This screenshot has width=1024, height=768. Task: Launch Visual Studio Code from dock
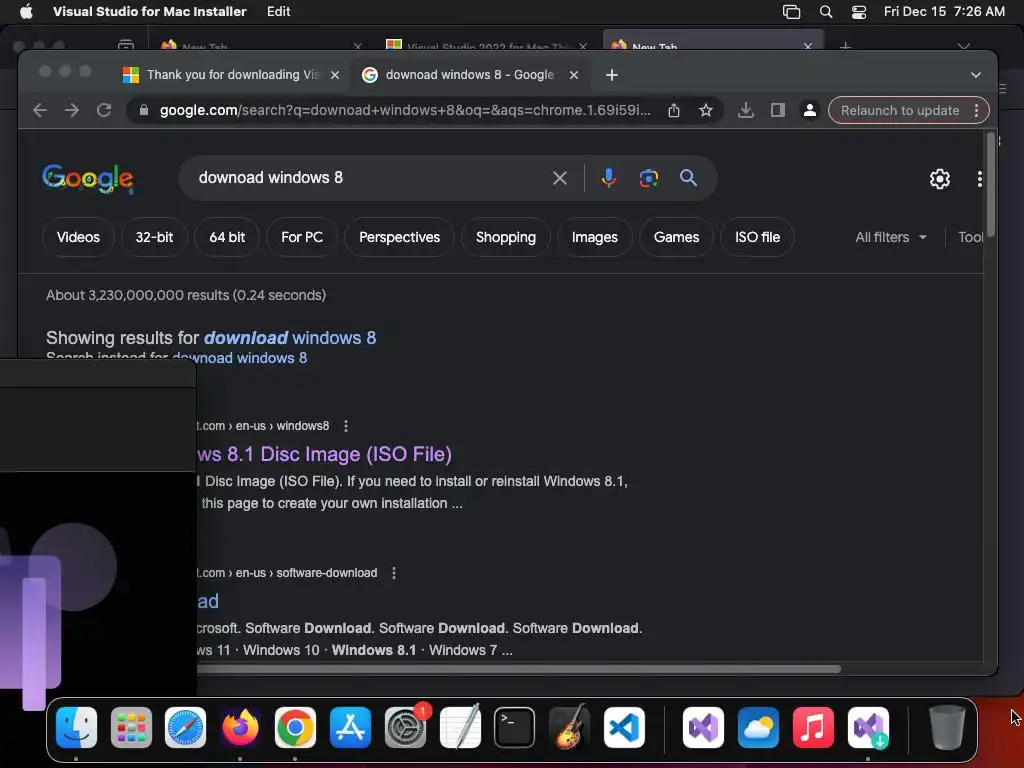[624, 728]
